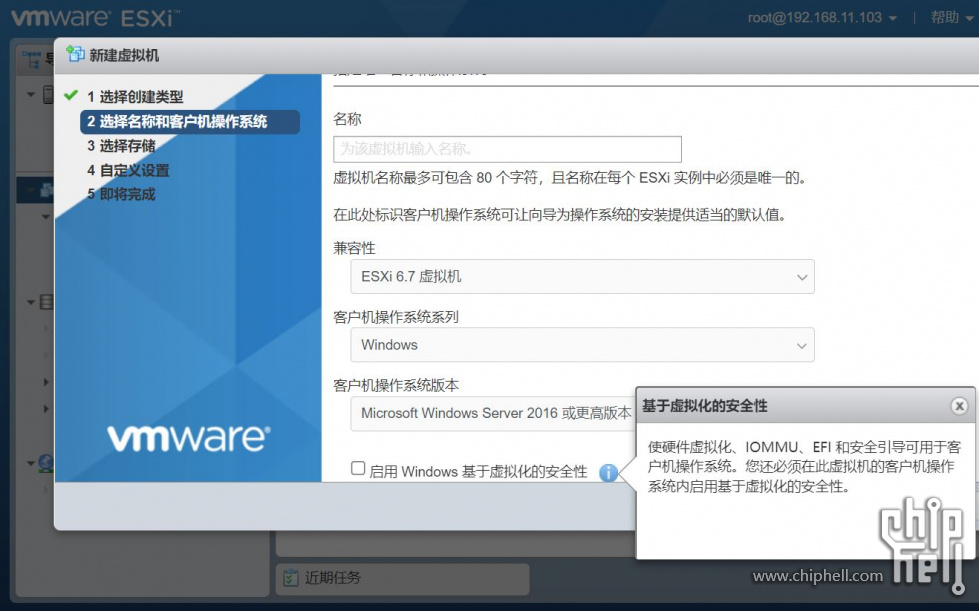This screenshot has width=979, height=611.
Task: Select step 3 选择存储
Action: click(121, 146)
